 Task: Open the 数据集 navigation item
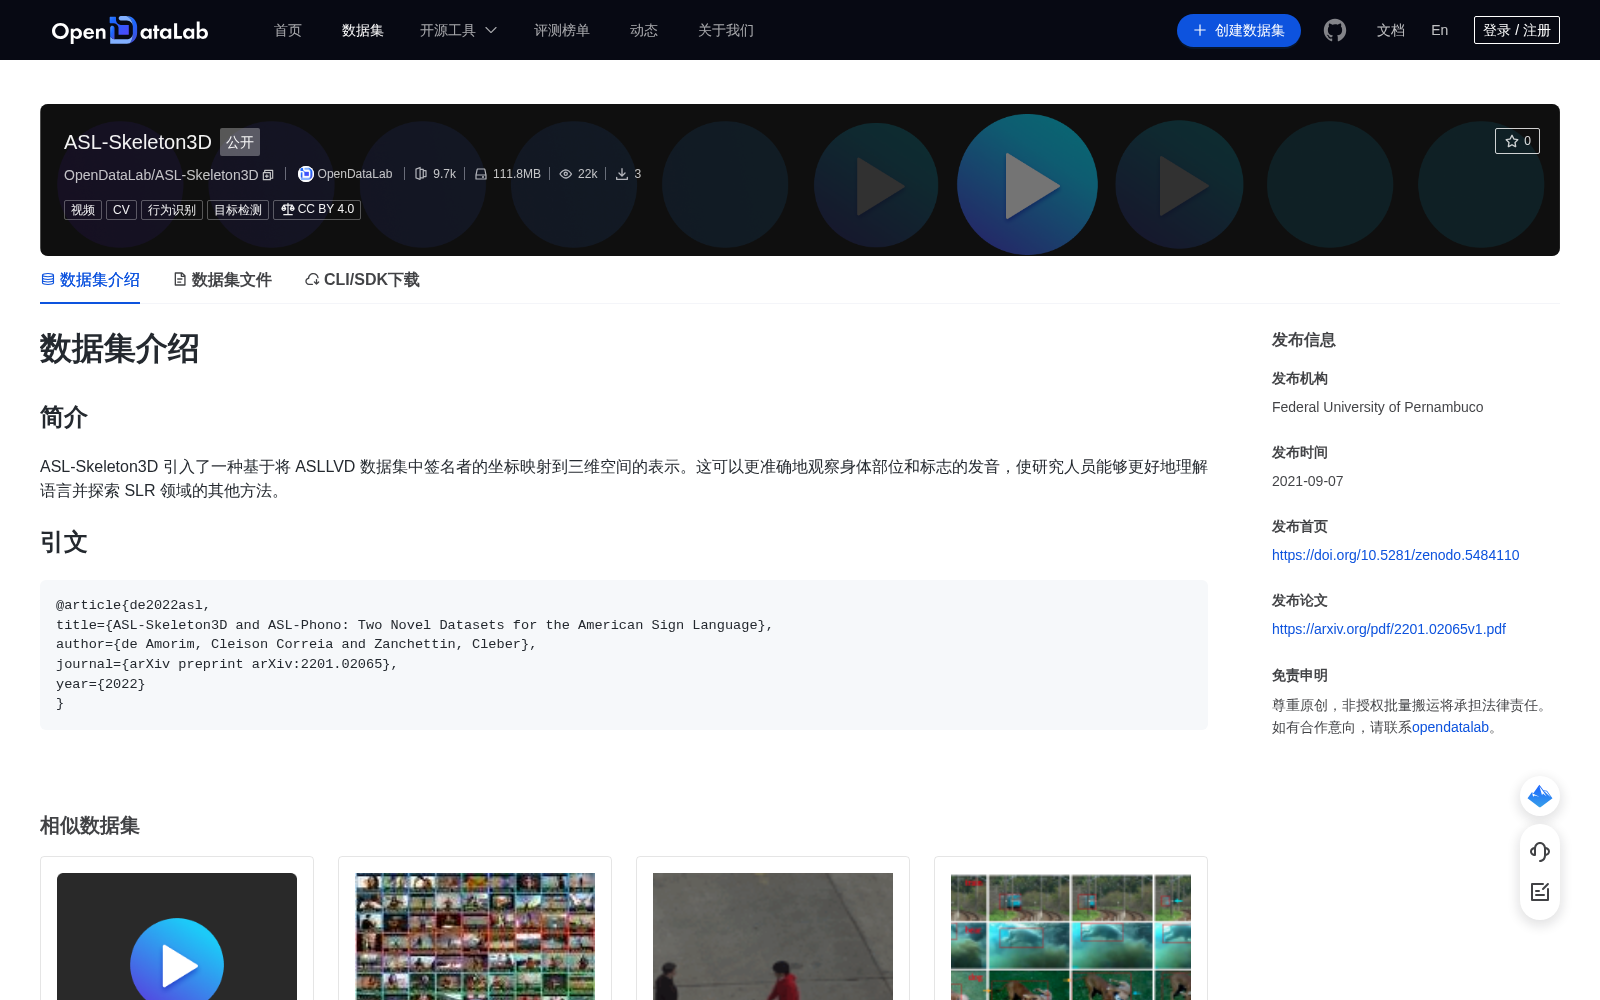[x=363, y=30]
